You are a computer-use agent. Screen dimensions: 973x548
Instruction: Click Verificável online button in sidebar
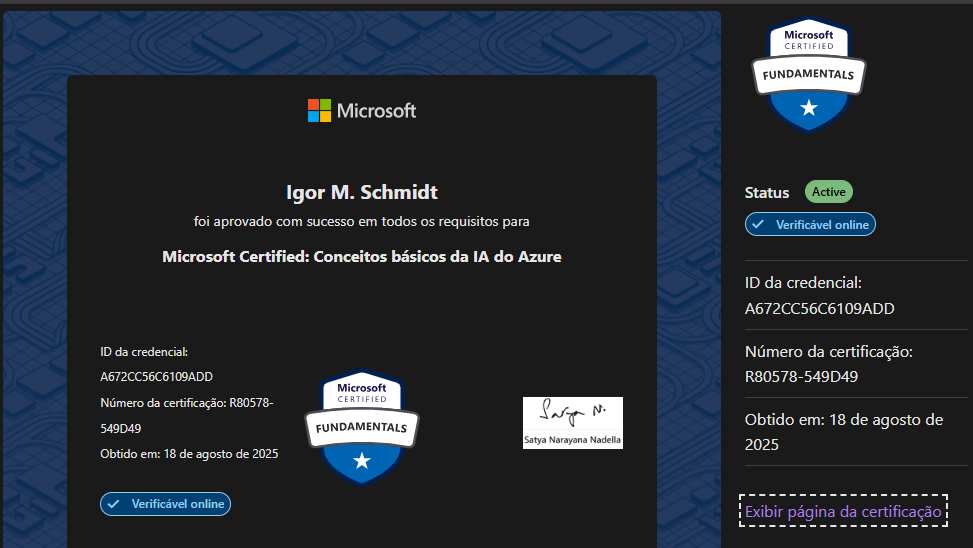point(810,224)
